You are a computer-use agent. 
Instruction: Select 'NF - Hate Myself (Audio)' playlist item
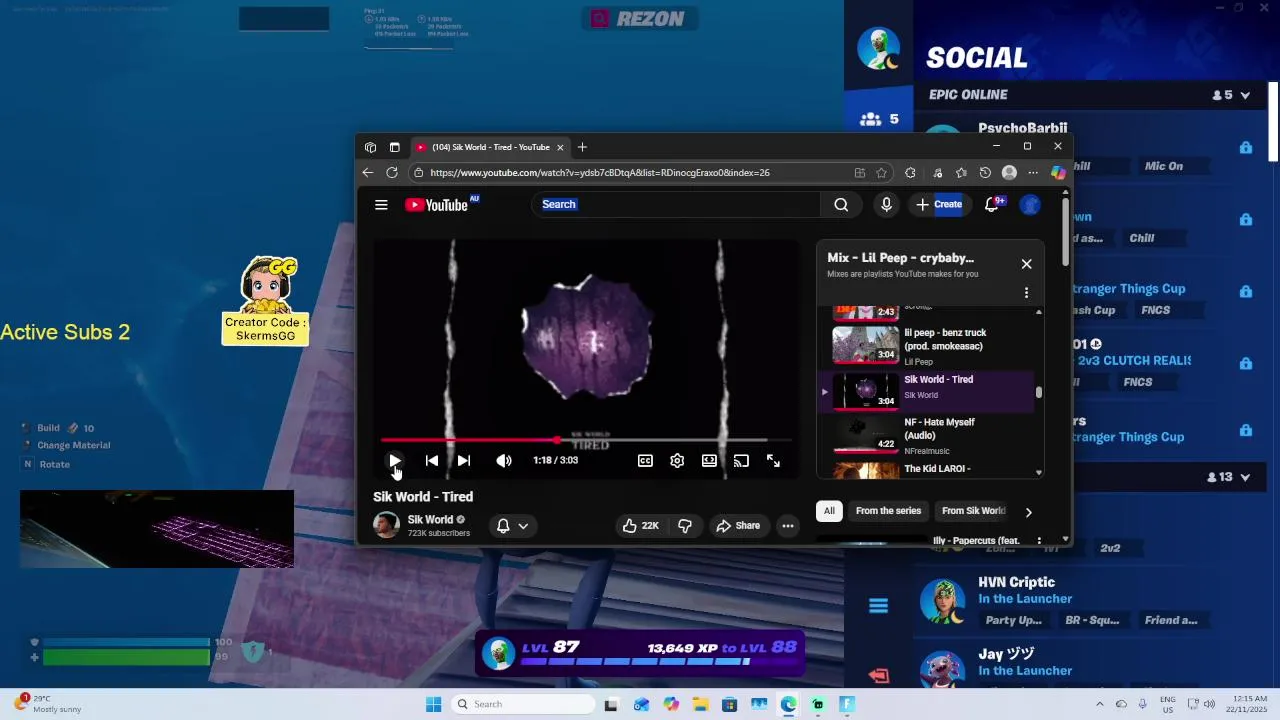pos(927,435)
